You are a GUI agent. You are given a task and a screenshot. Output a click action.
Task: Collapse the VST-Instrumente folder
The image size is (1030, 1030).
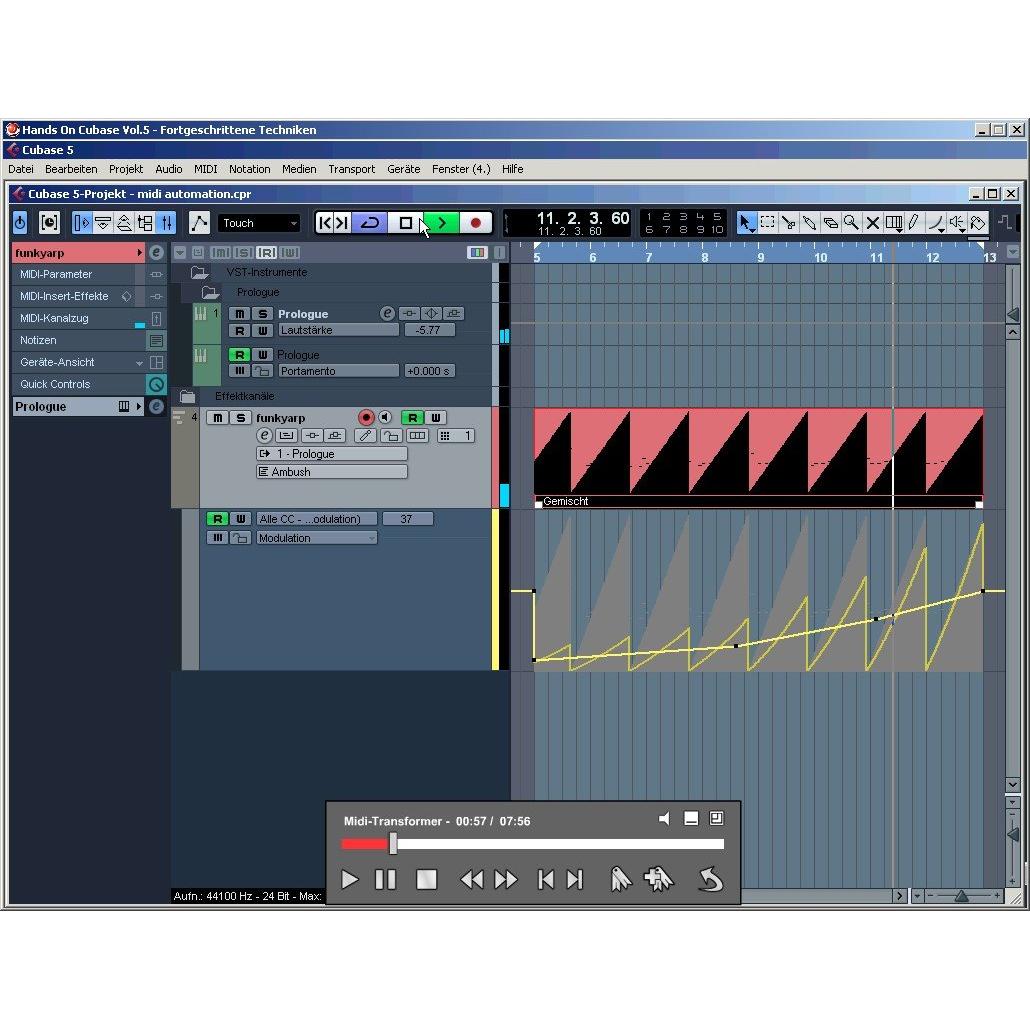pyautogui.click(x=198, y=273)
